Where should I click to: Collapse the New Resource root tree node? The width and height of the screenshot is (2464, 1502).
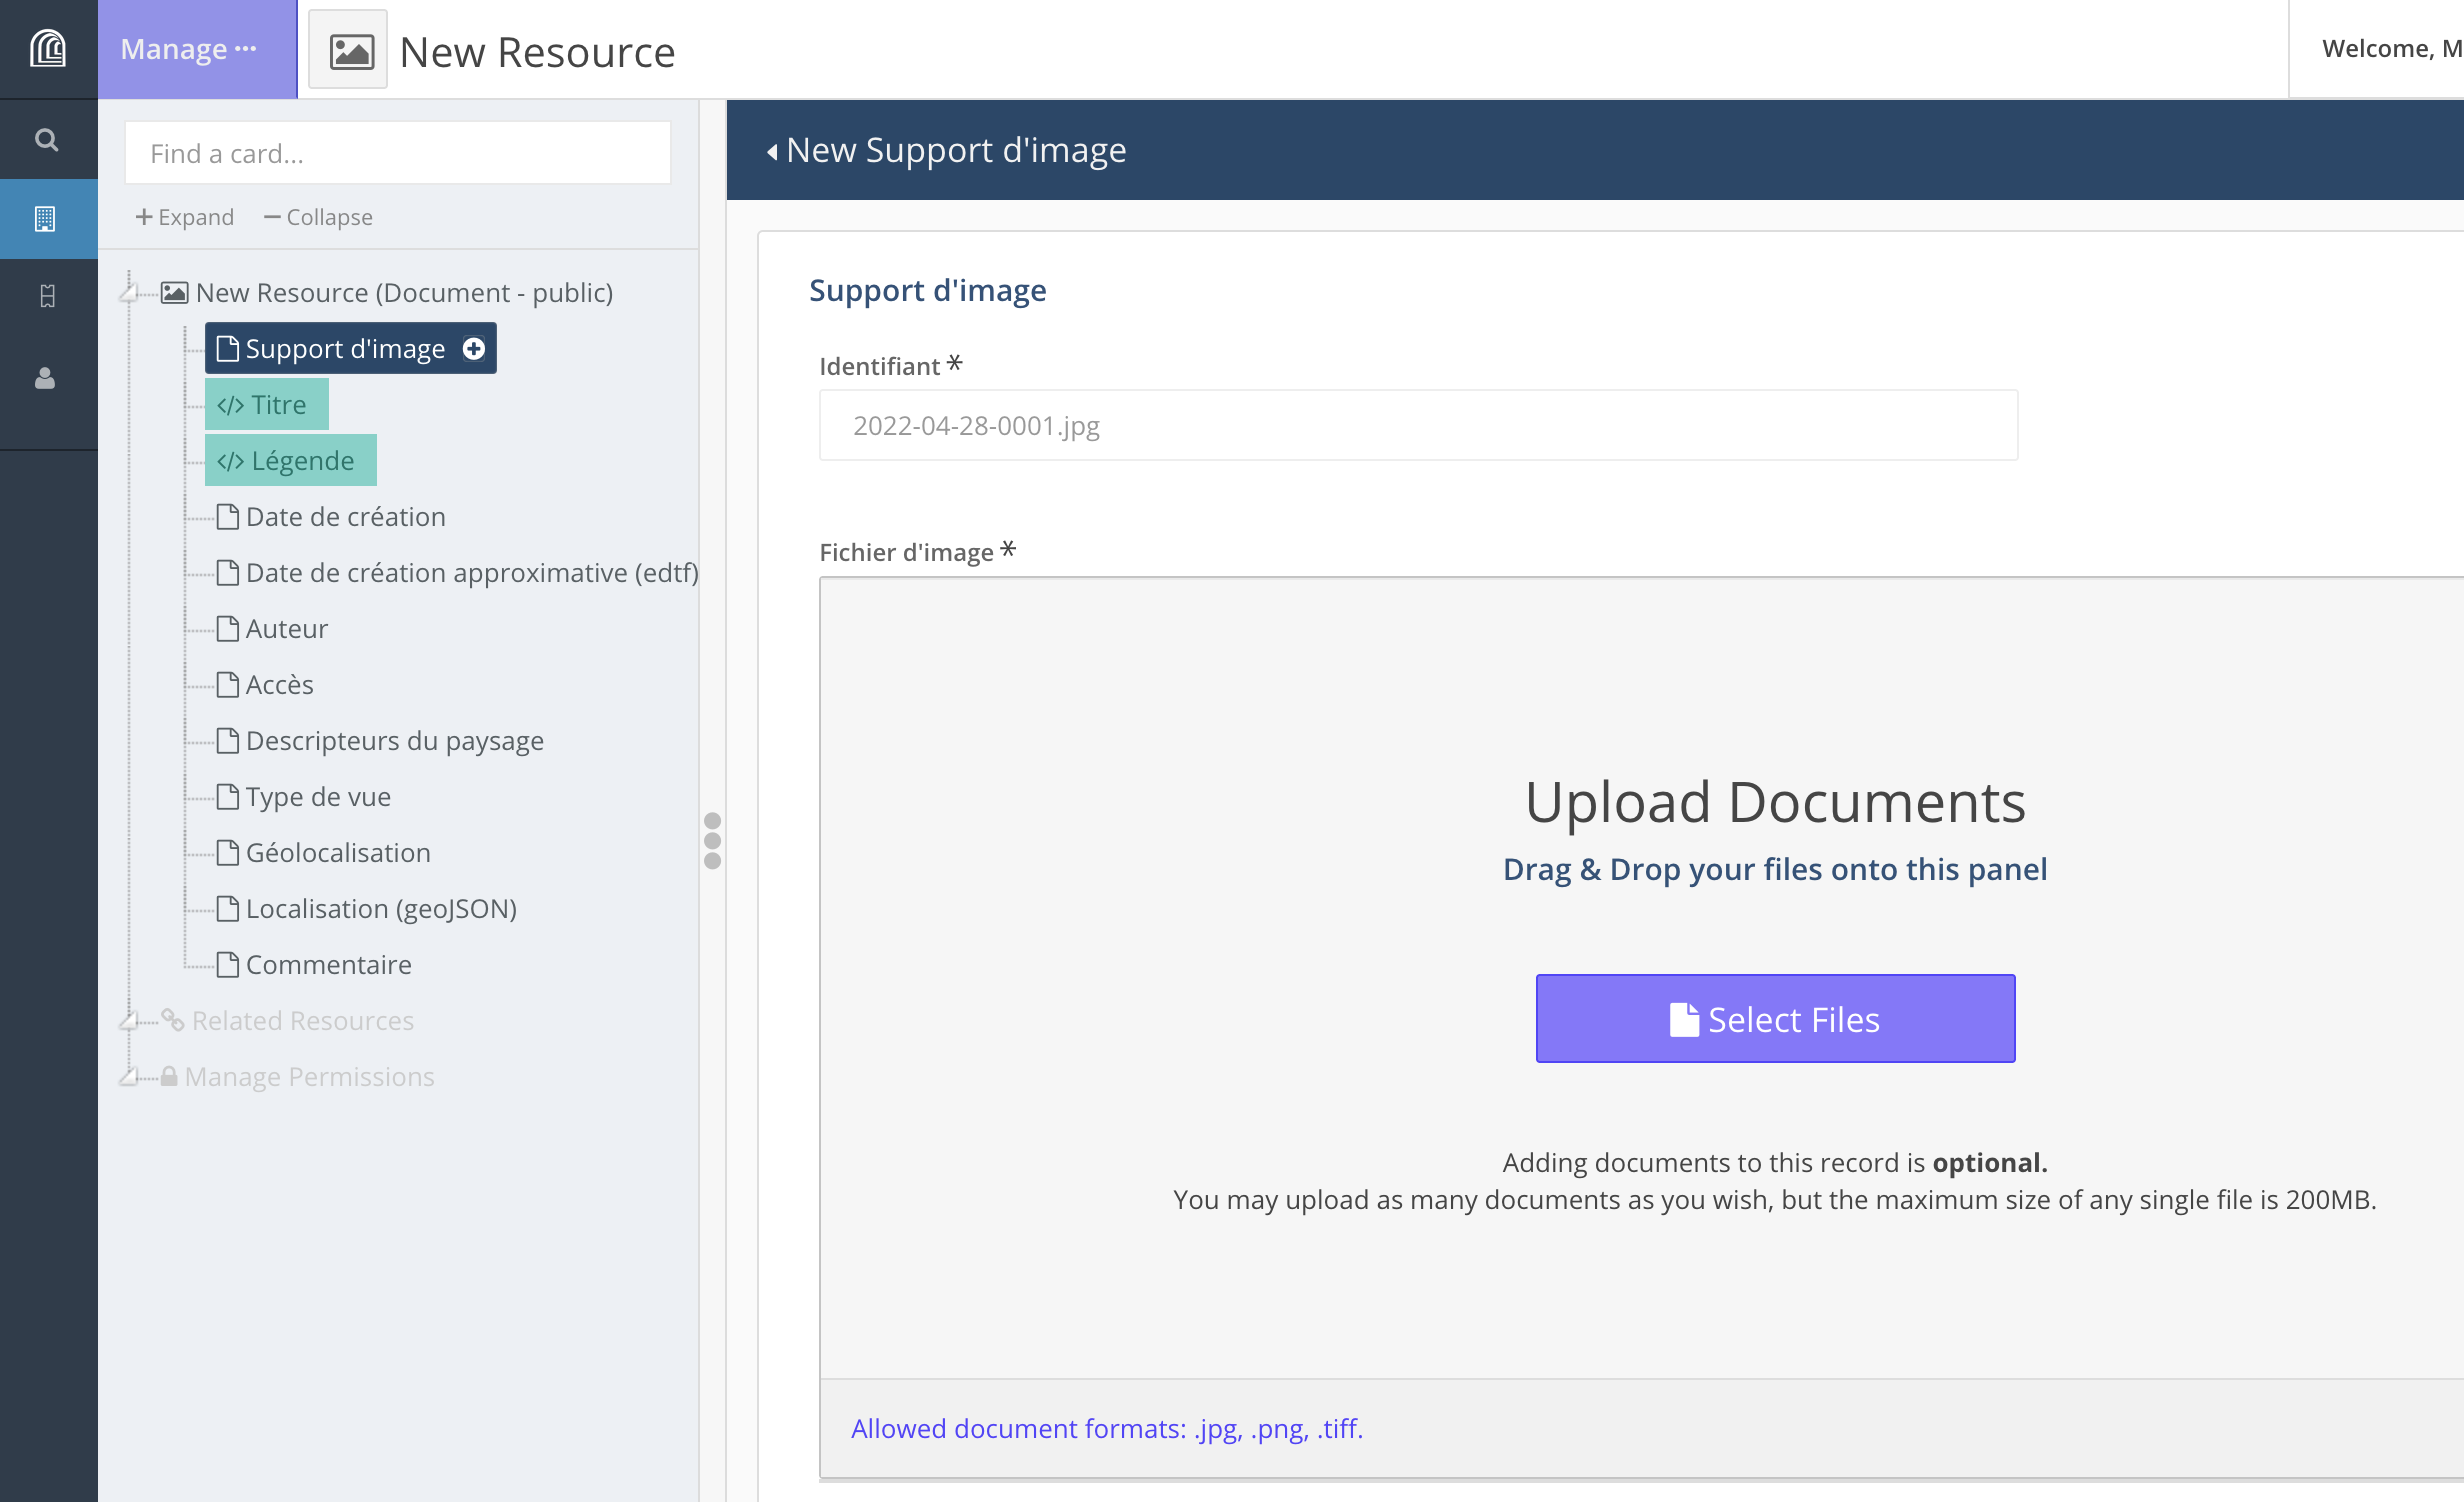129,293
